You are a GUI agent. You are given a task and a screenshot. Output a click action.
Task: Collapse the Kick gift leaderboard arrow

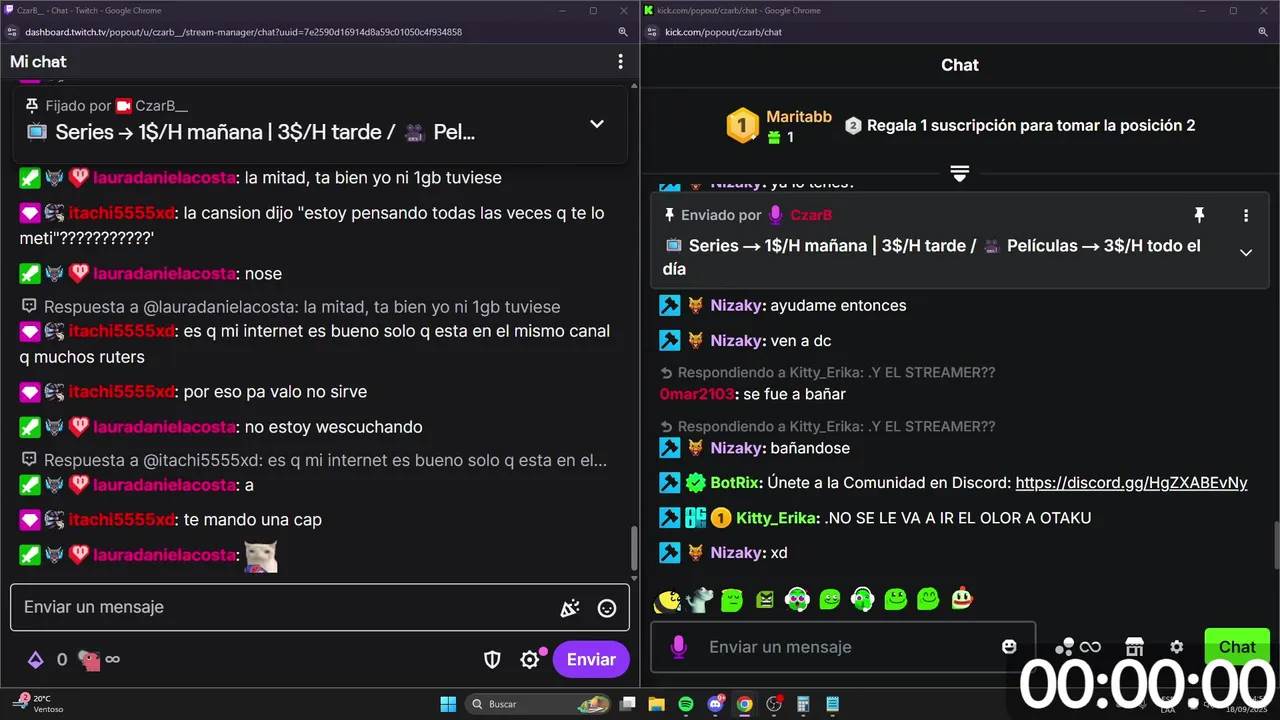959,173
